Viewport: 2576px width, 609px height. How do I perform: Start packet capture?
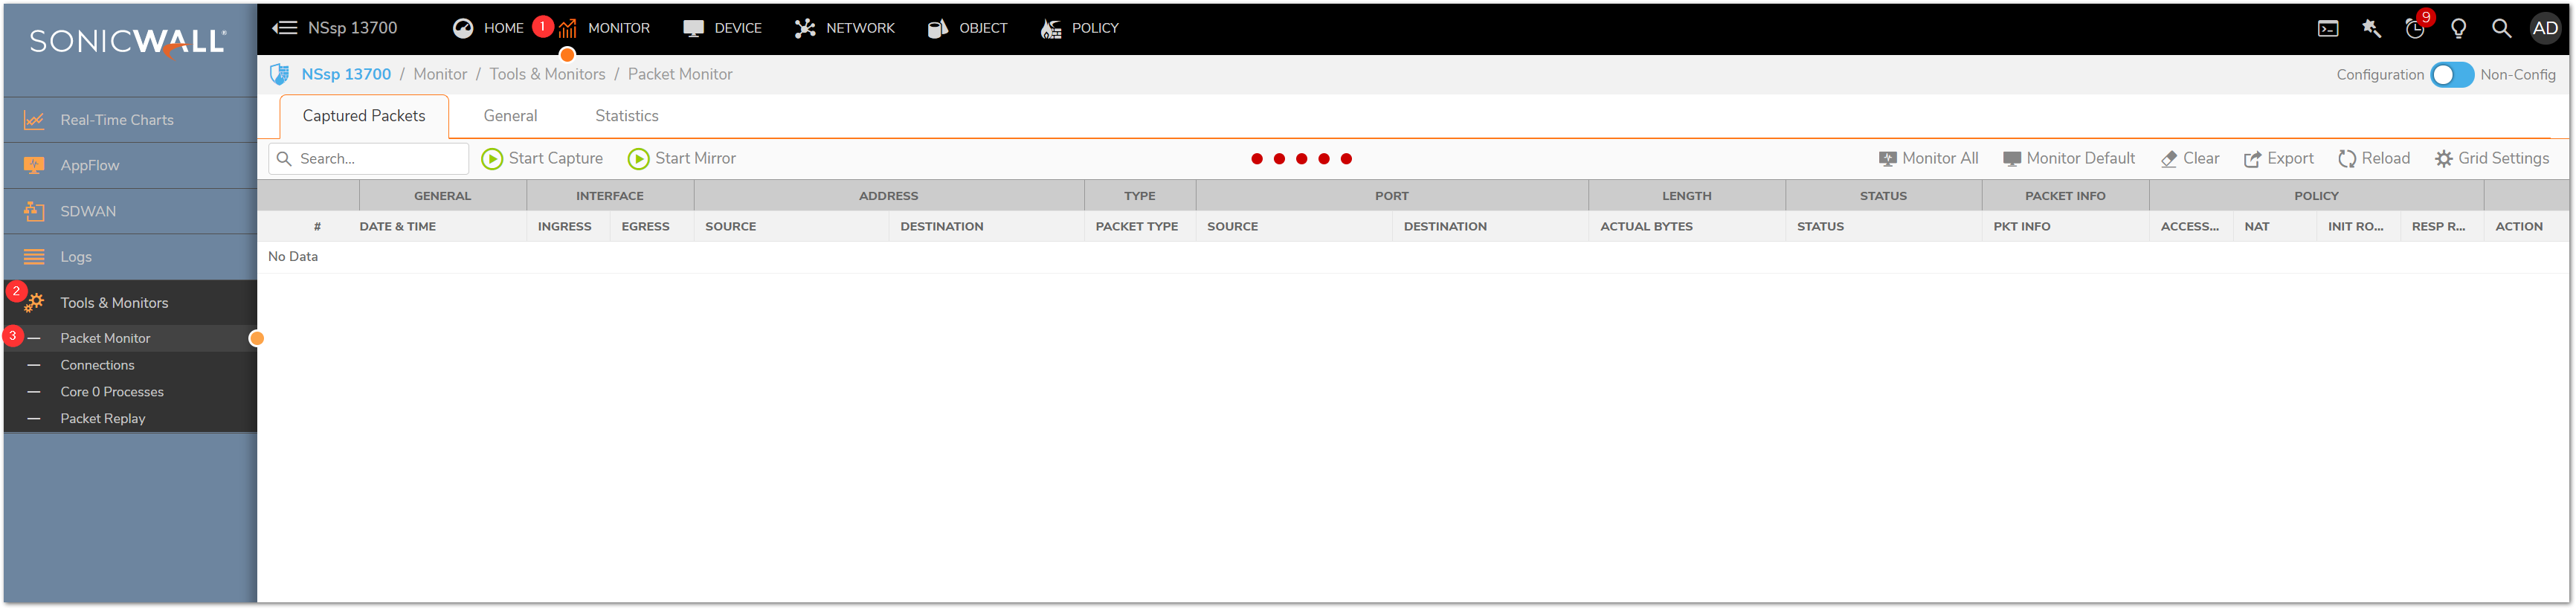click(542, 159)
